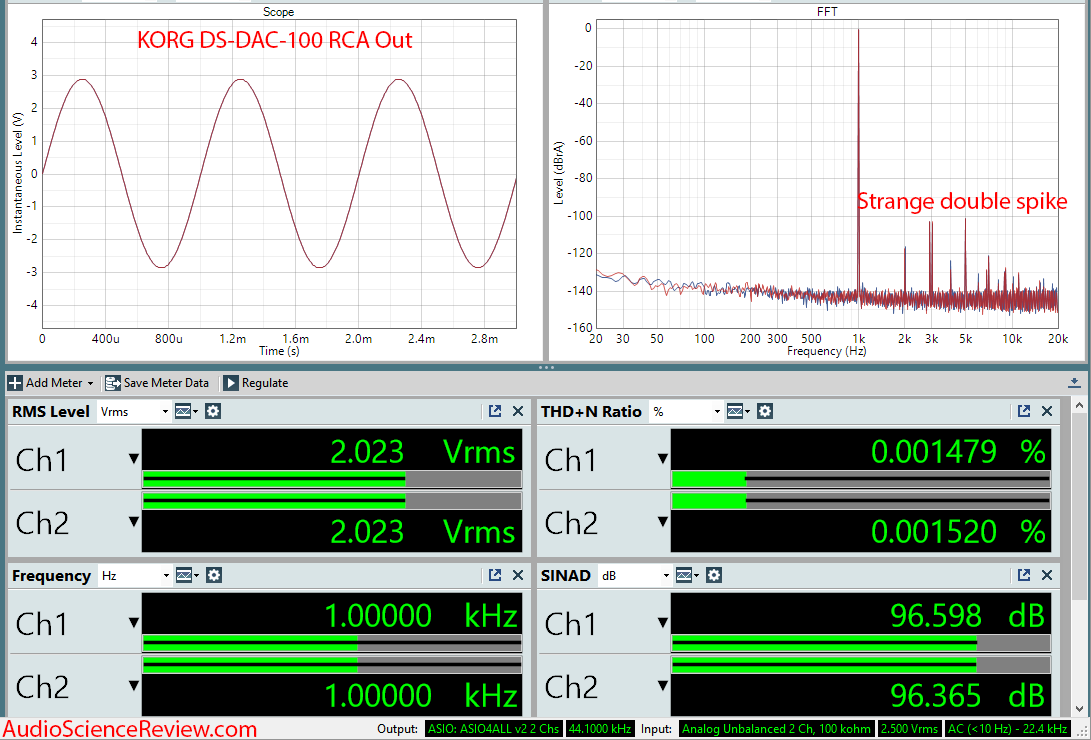
Task: Click the 2.023 Vrms Ch1 reading
Action: point(422,452)
